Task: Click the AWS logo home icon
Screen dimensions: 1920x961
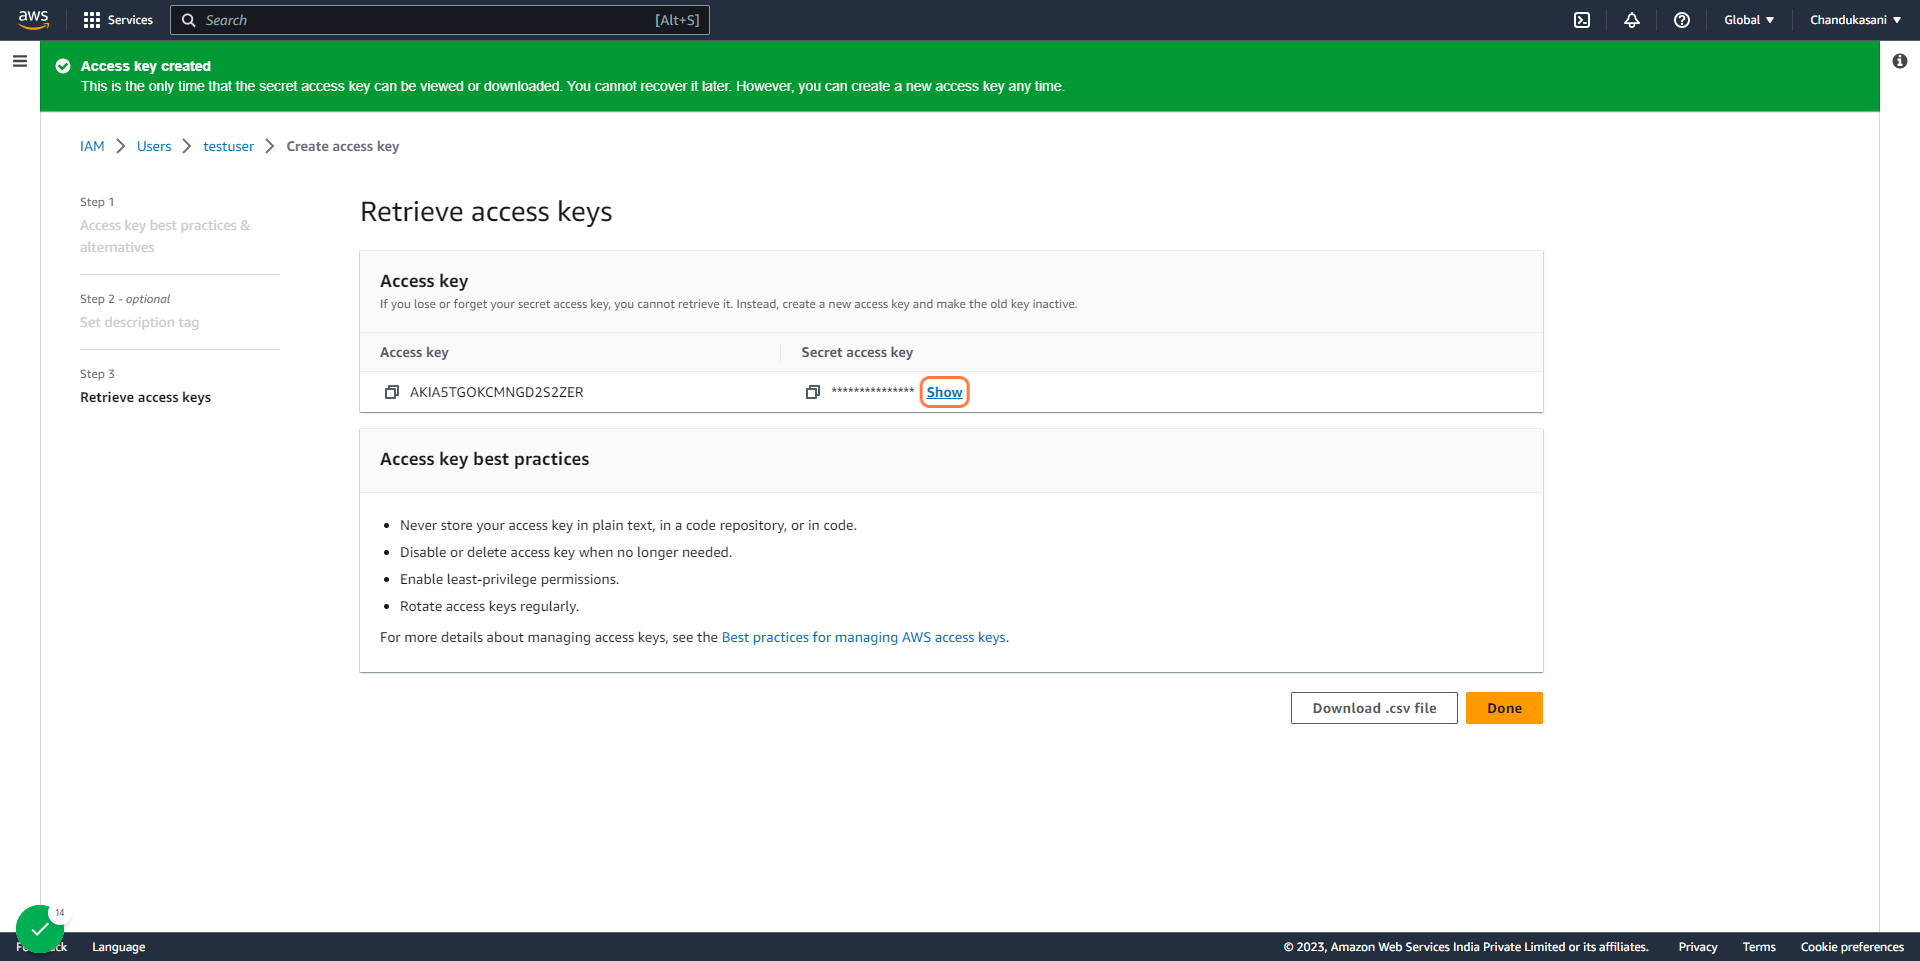Action: pyautogui.click(x=33, y=20)
